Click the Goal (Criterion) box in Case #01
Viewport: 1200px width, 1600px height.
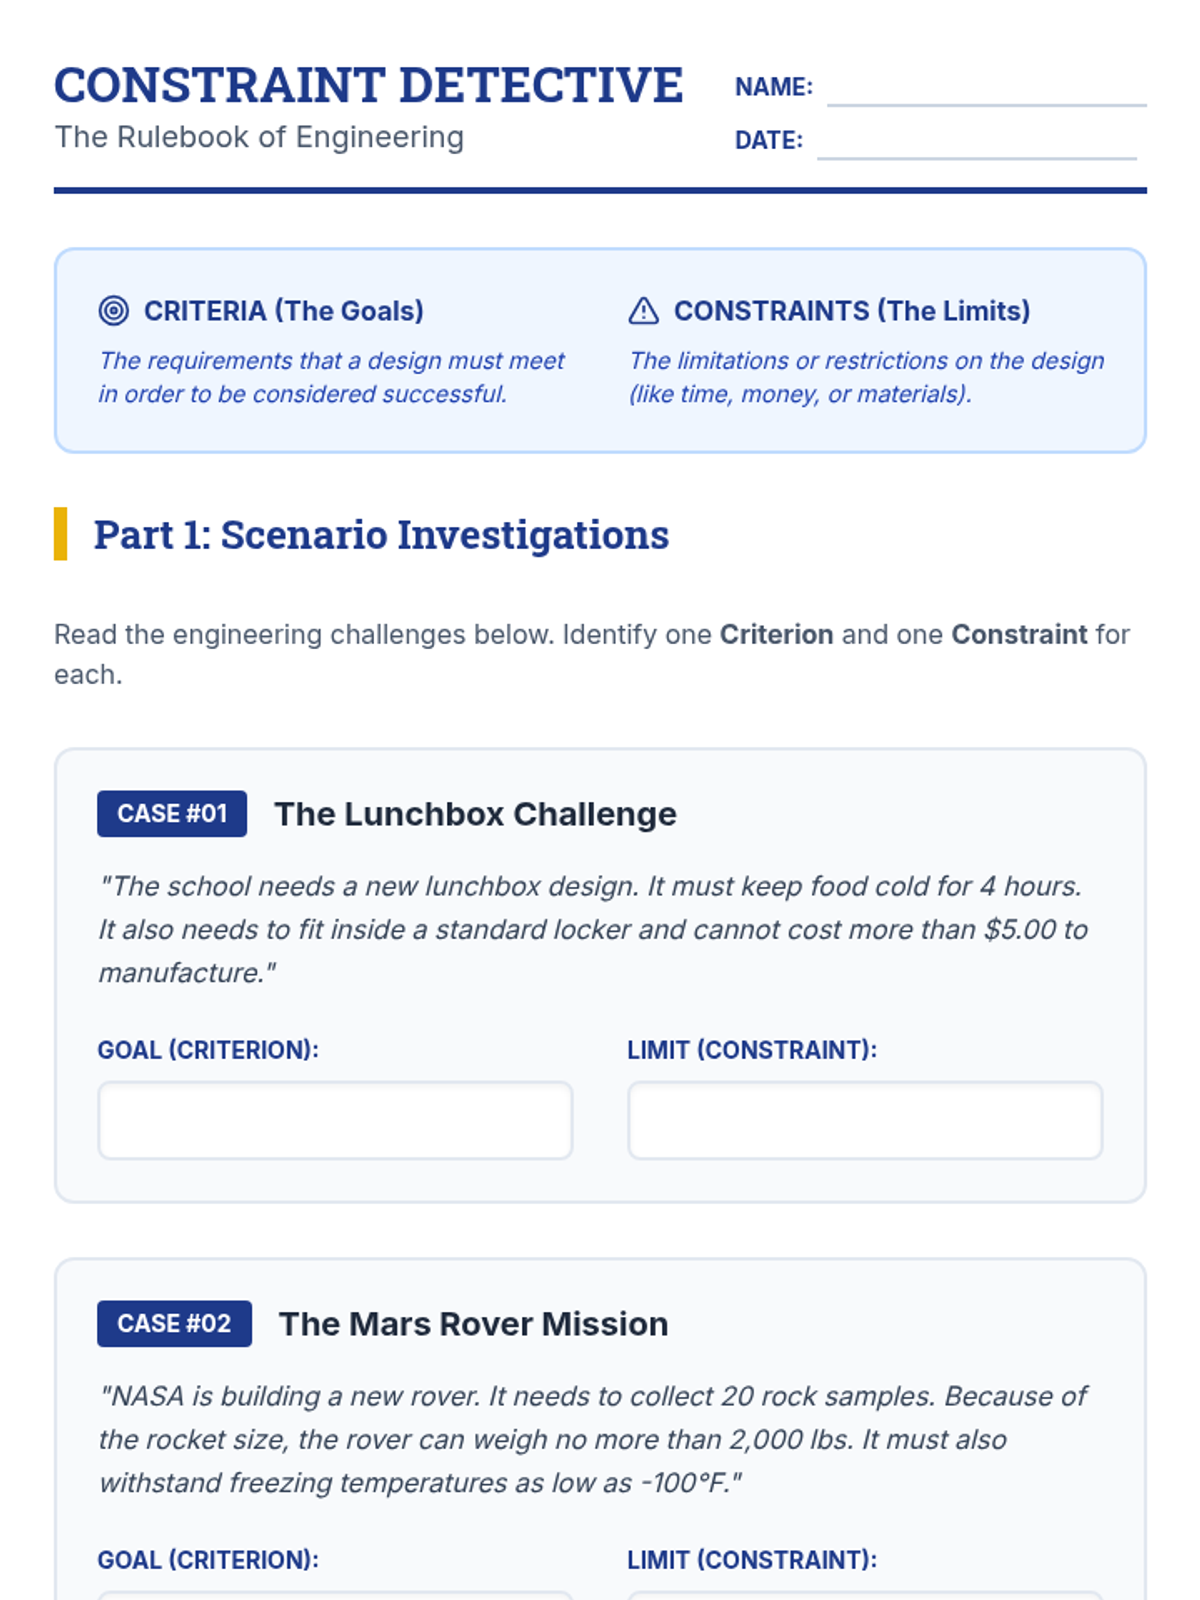[335, 1120]
